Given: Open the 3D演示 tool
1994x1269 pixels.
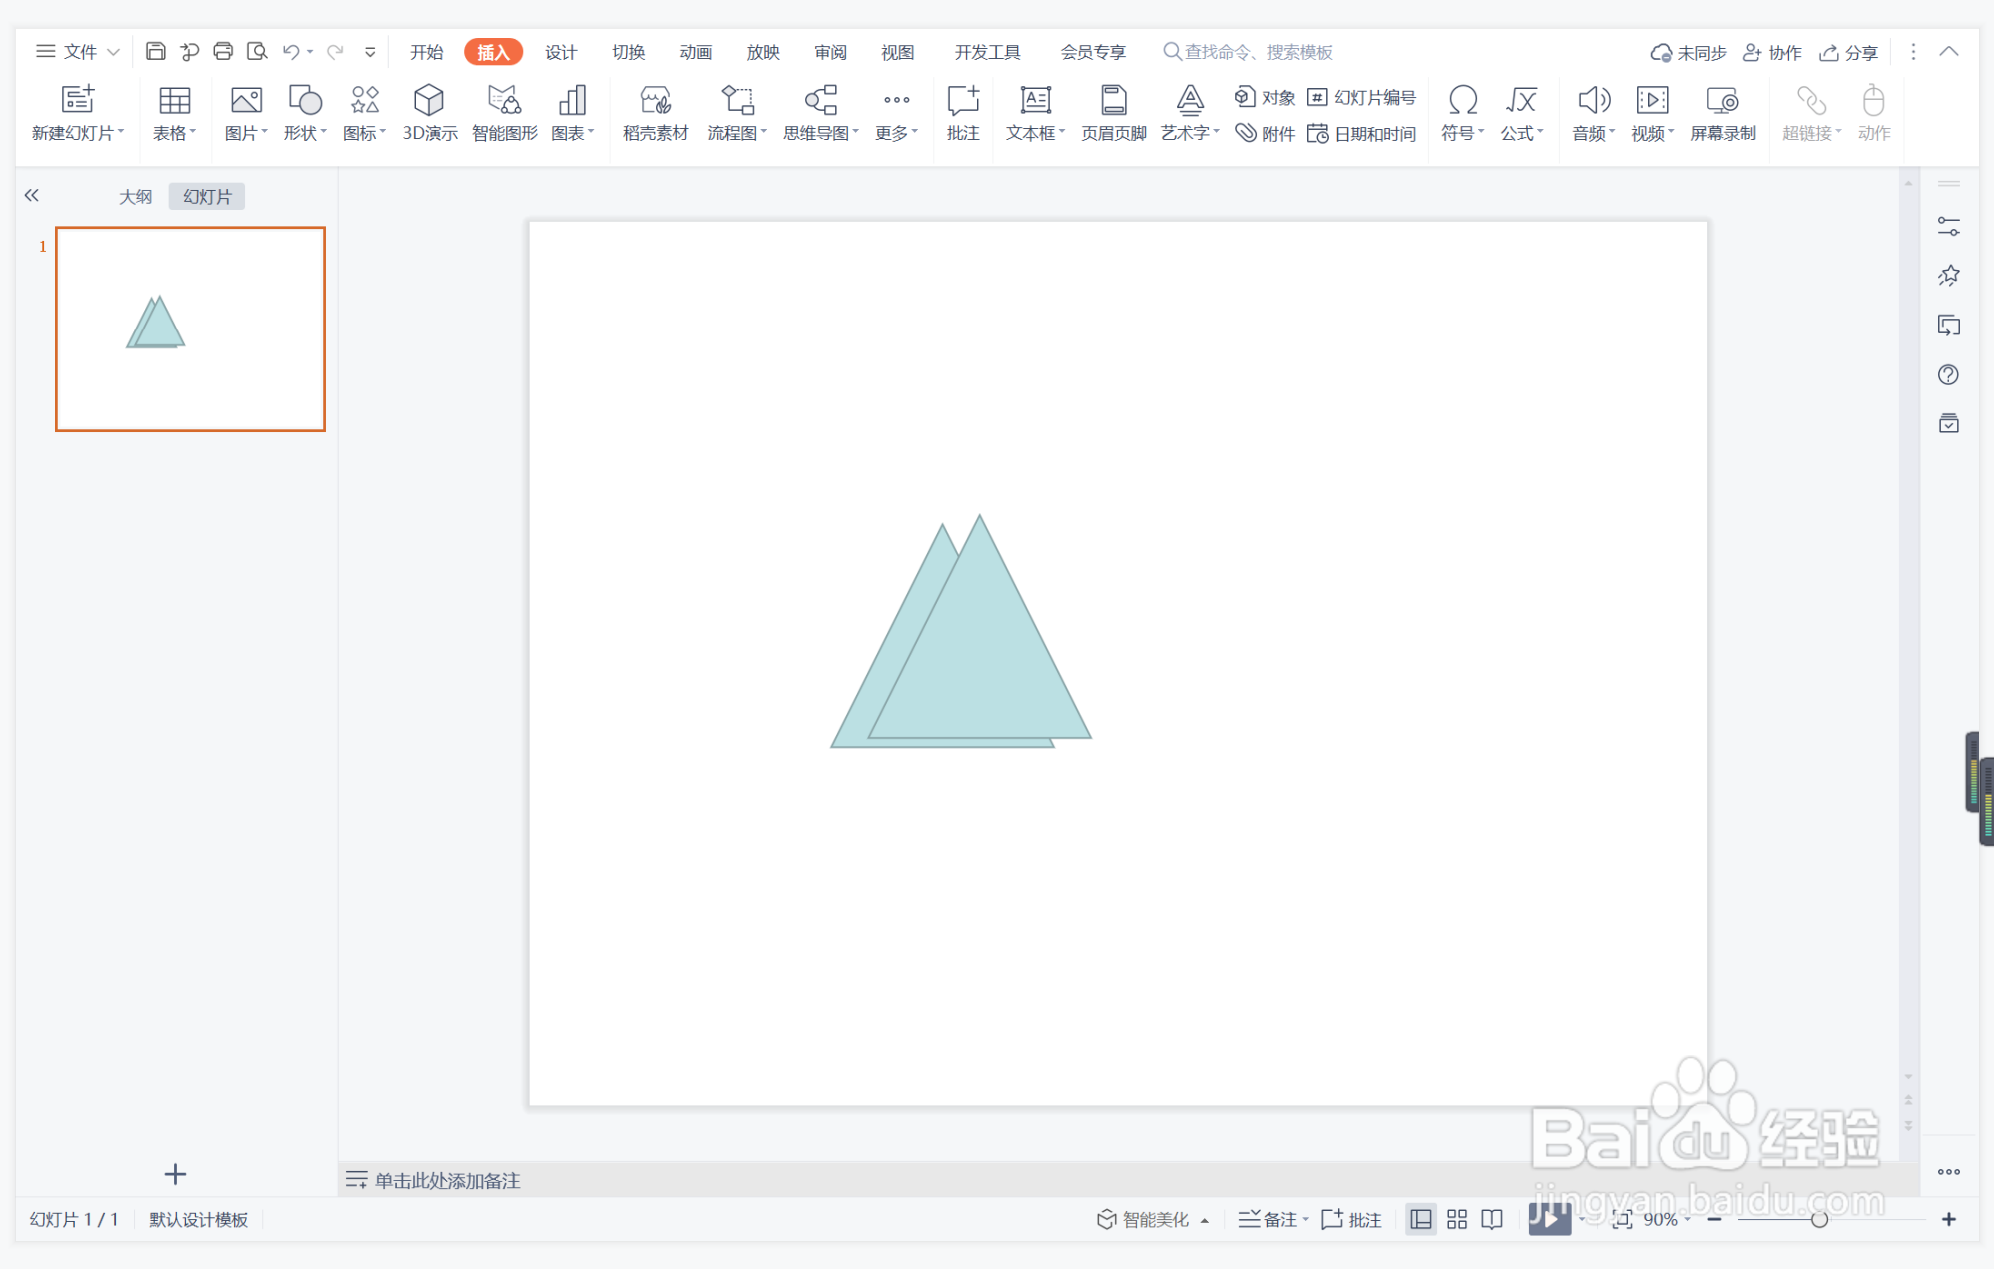Looking at the screenshot, I should point(429,112).
